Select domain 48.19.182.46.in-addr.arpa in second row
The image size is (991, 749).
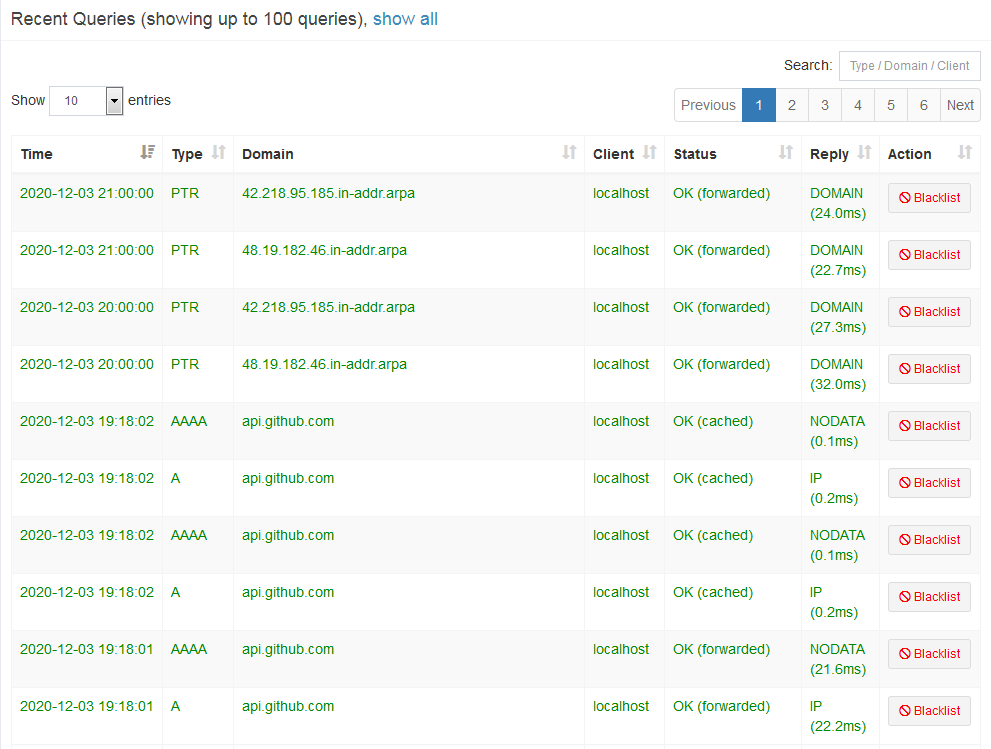pos(324,250)
